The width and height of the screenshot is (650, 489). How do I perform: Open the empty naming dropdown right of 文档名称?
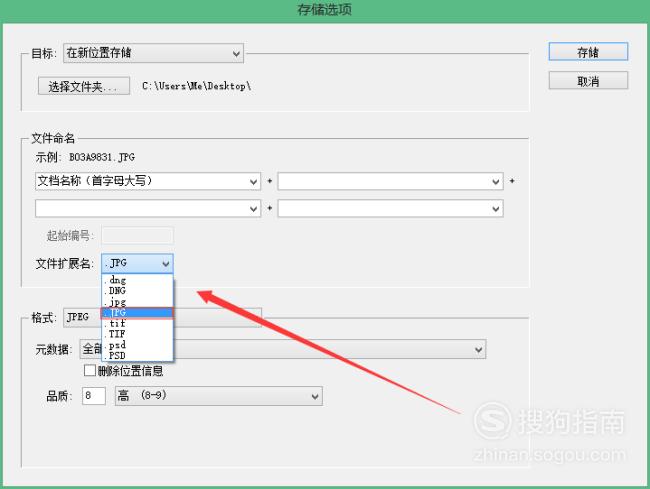[x=390, y=182]
